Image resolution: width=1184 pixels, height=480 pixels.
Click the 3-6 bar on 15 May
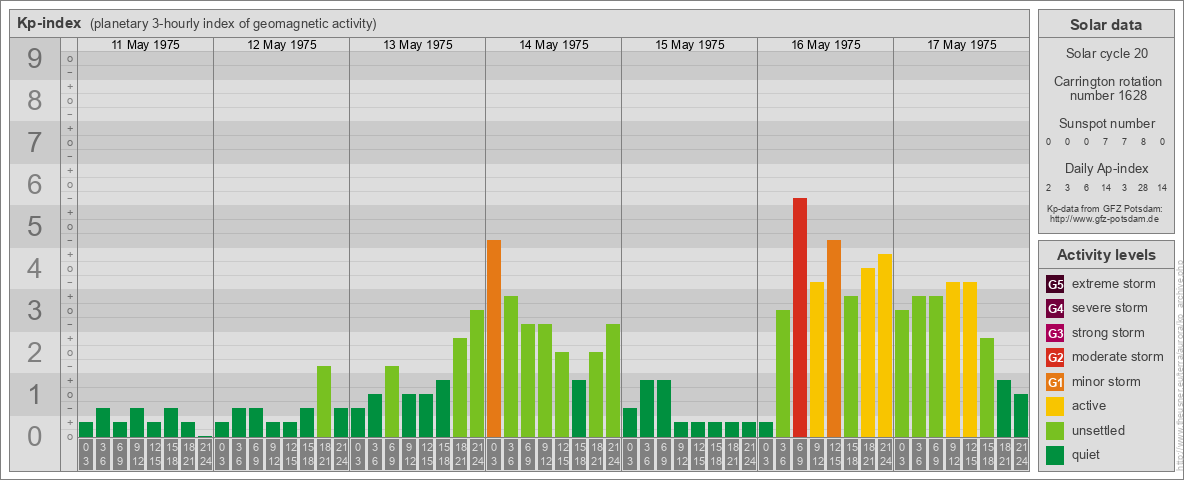(647, 408)
